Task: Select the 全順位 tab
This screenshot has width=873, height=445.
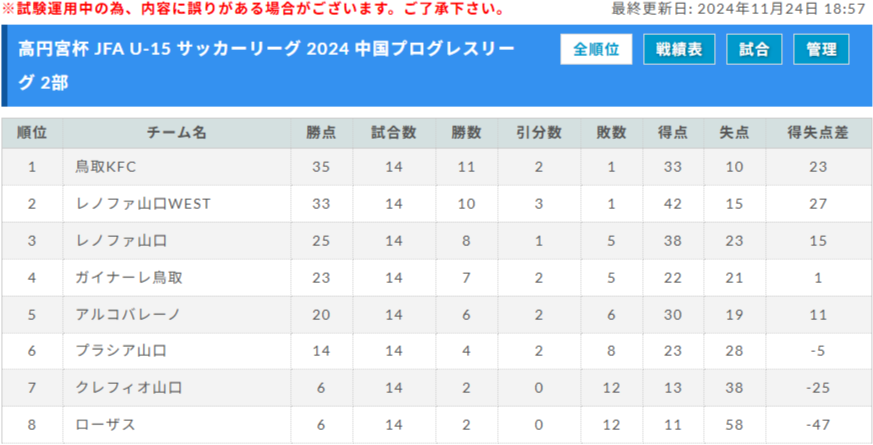Action: click(596, 50)
